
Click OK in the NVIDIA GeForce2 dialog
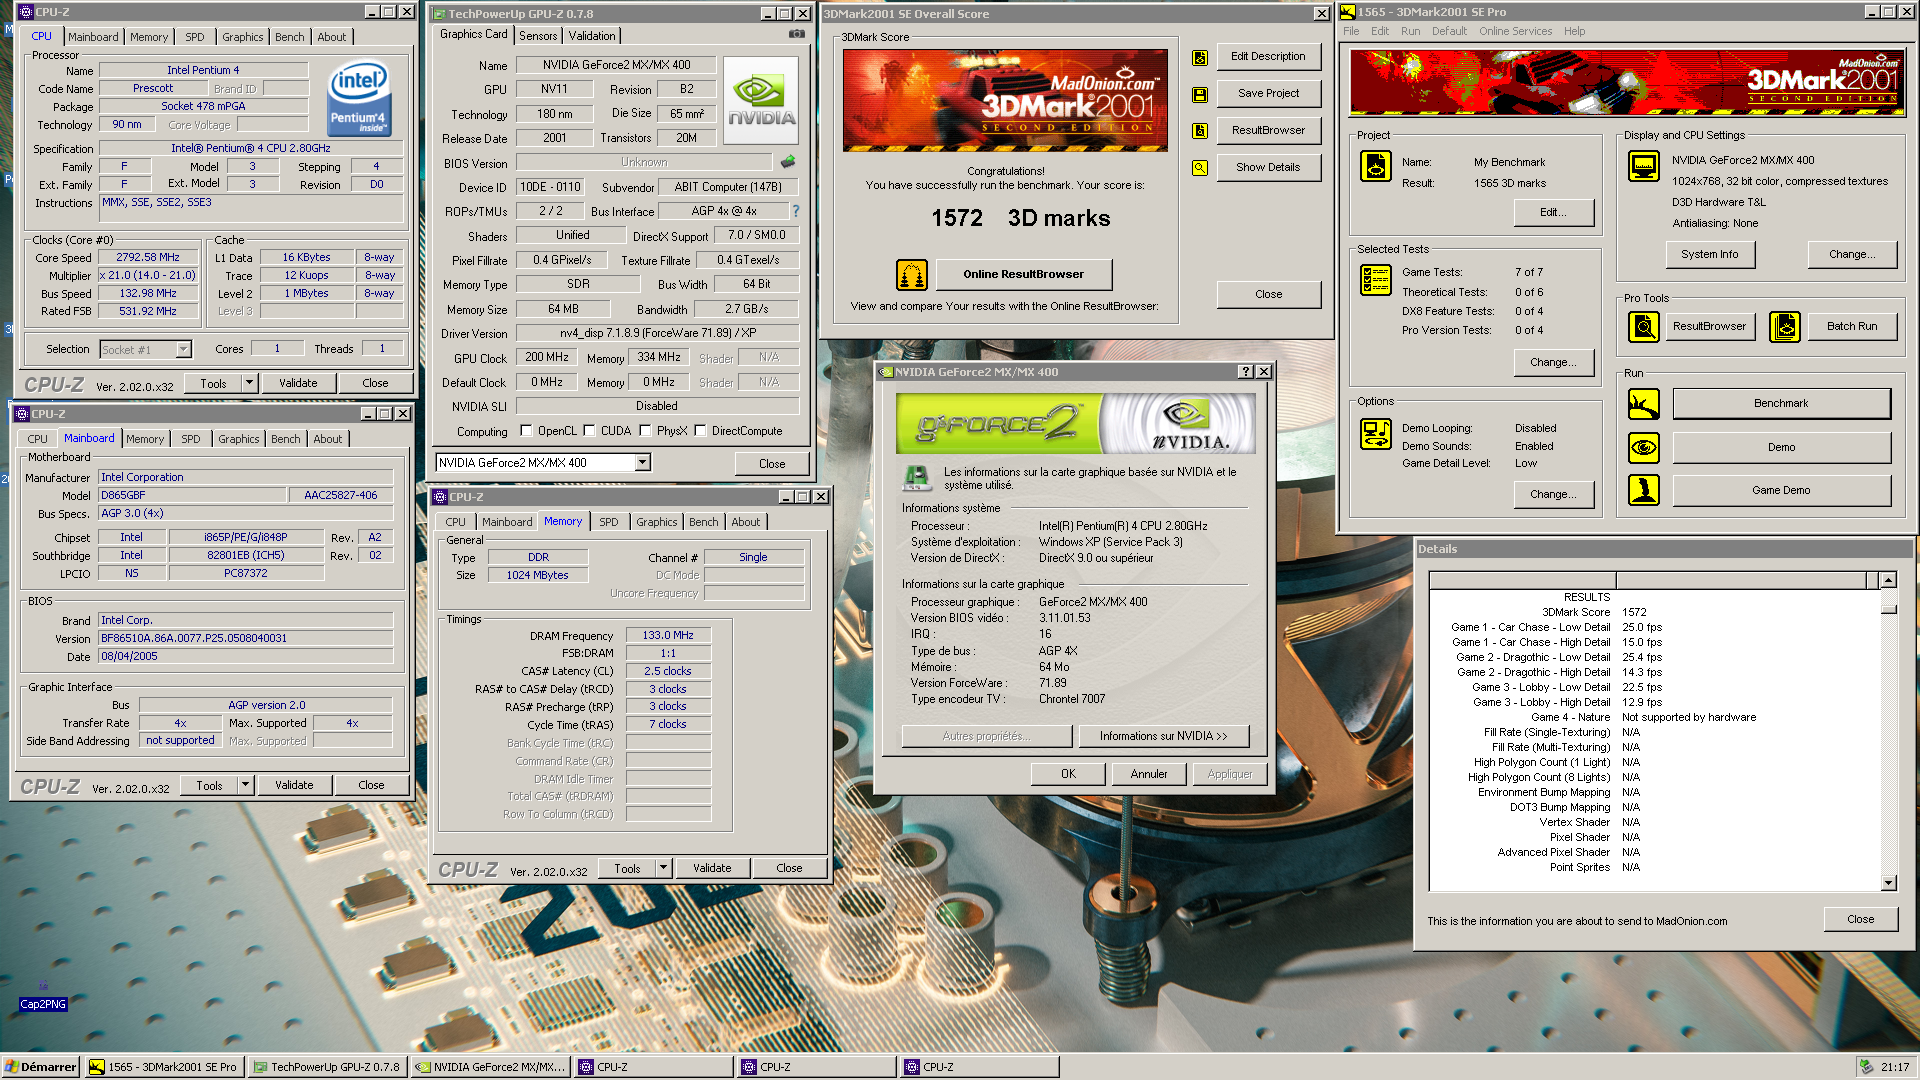coord(1068,774)
